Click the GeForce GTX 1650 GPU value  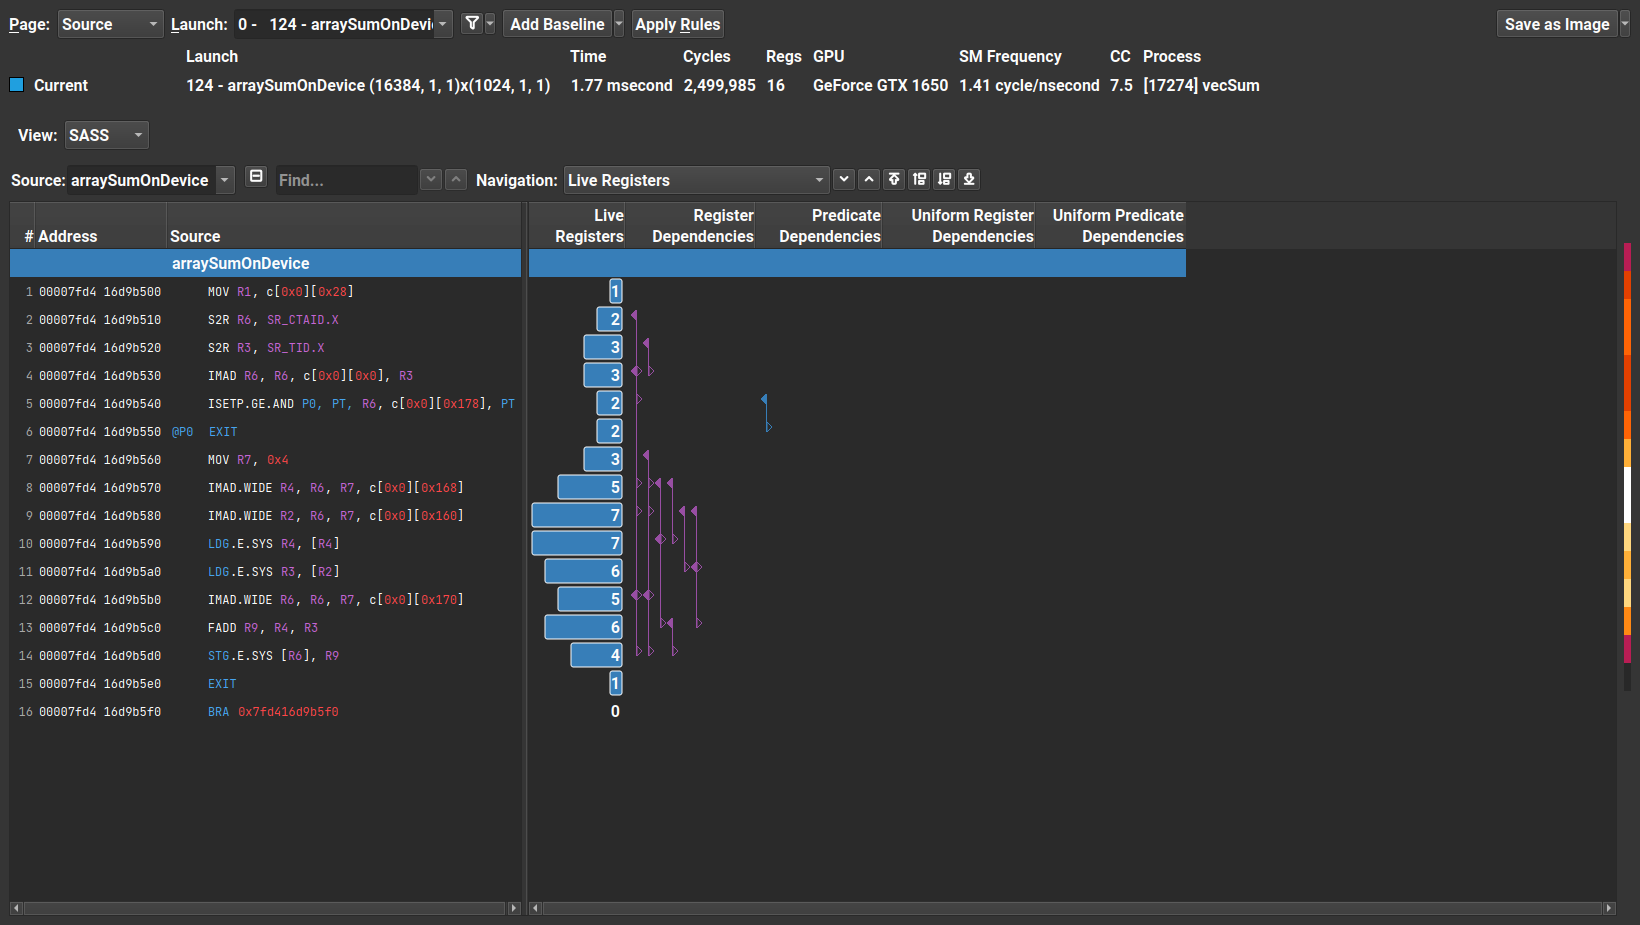point(880,85)
